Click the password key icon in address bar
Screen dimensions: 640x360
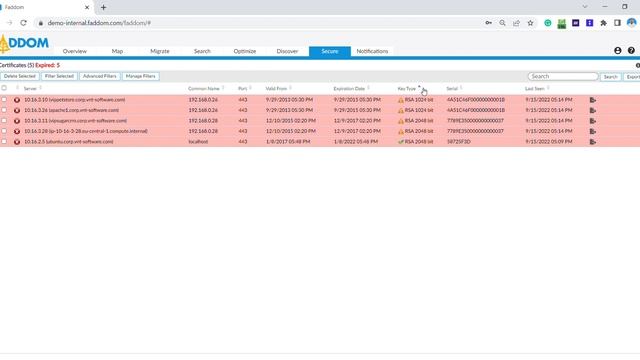[489, 23]
